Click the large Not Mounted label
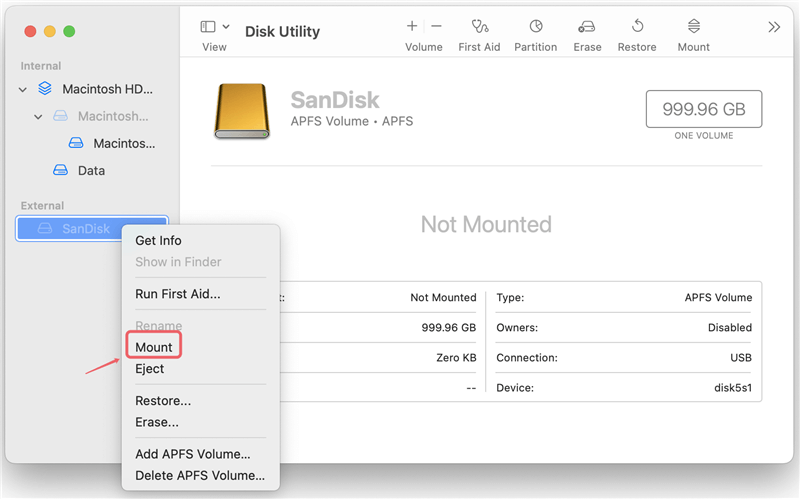800x499 pixels. (486, 224)
